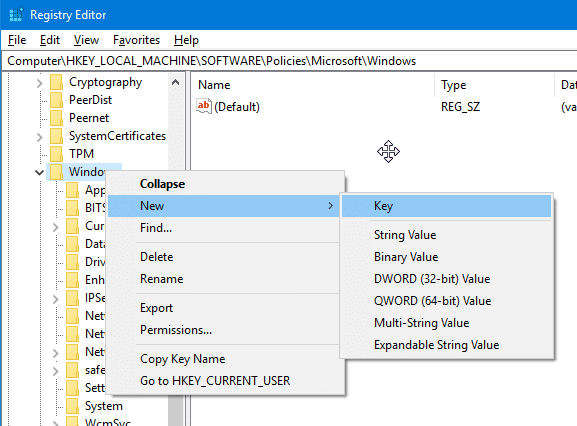
Task: Click the Cryptography folder icon
Action: tap(56, 82)
